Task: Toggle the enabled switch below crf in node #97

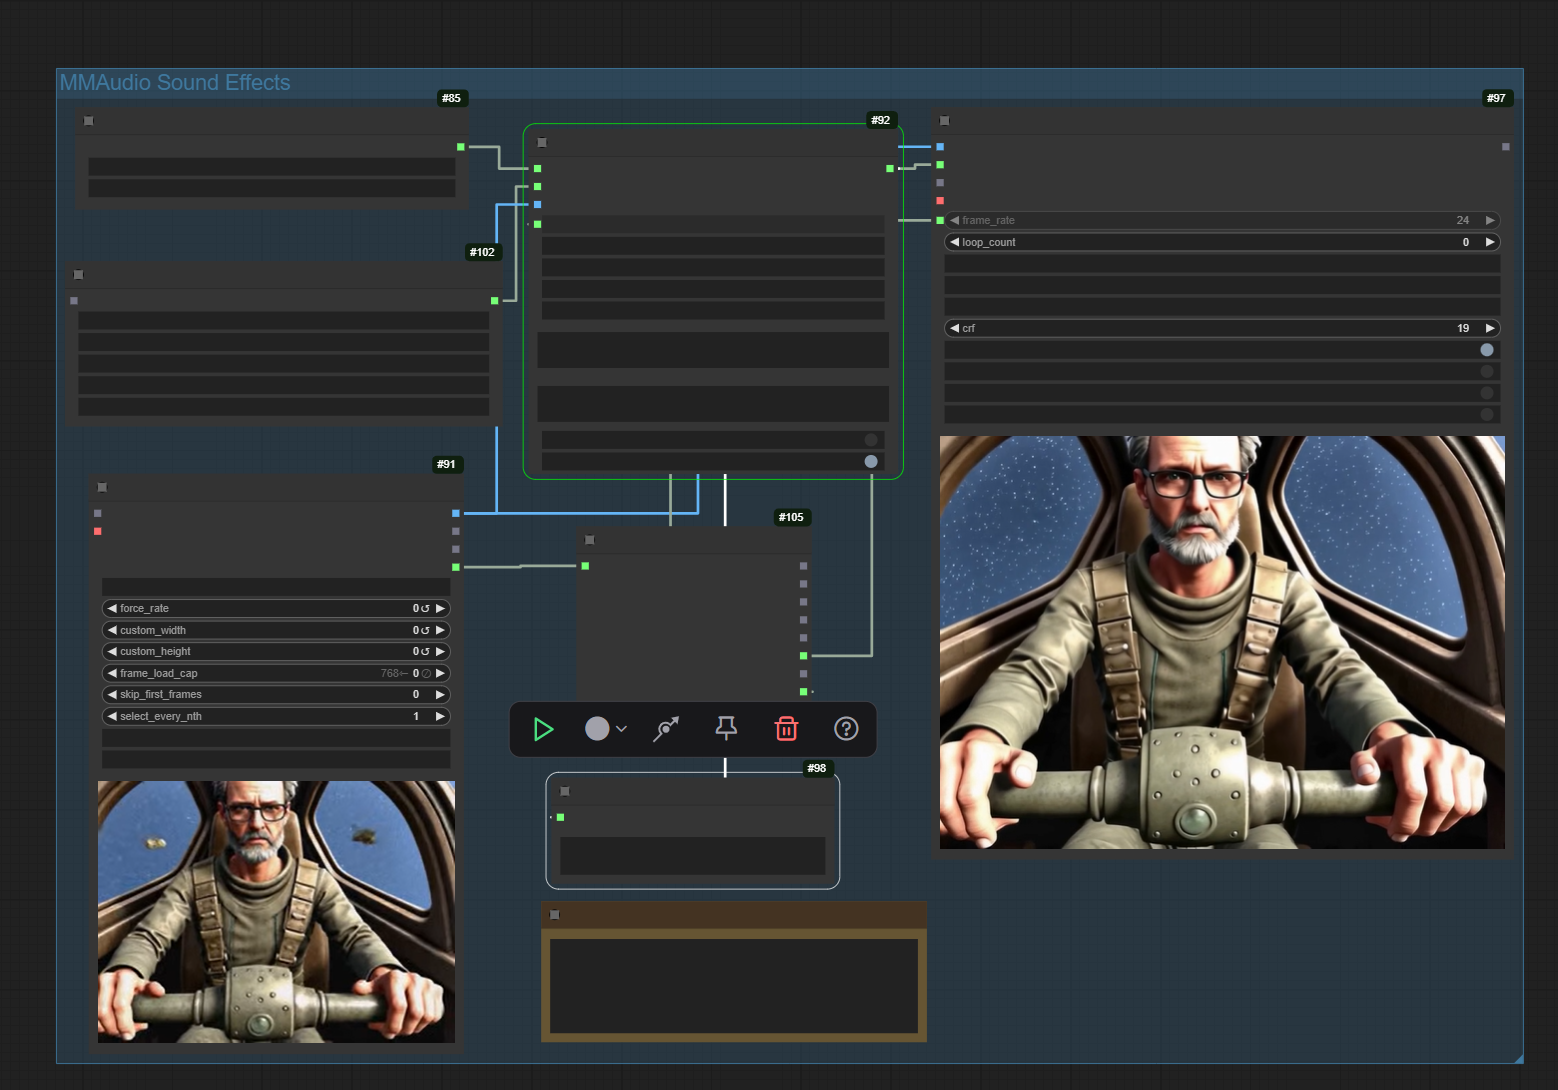Action: click(x=1486, y=350)
